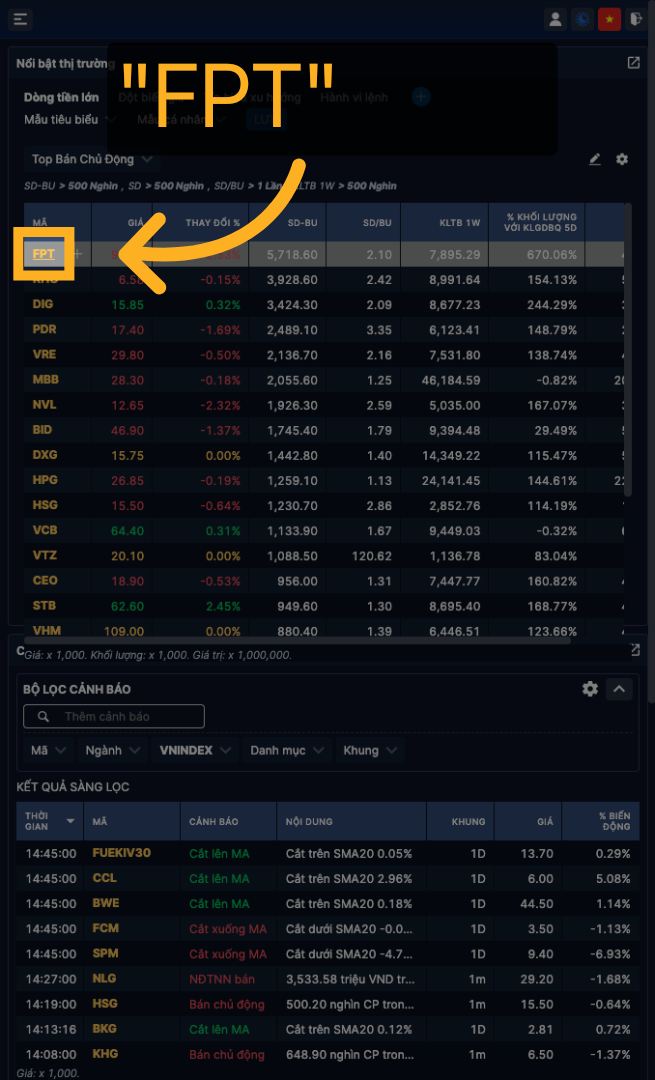Open the FUEKIV30 alert ticker
Viewport: 655px width, 1080px height.
coord(121,853)
